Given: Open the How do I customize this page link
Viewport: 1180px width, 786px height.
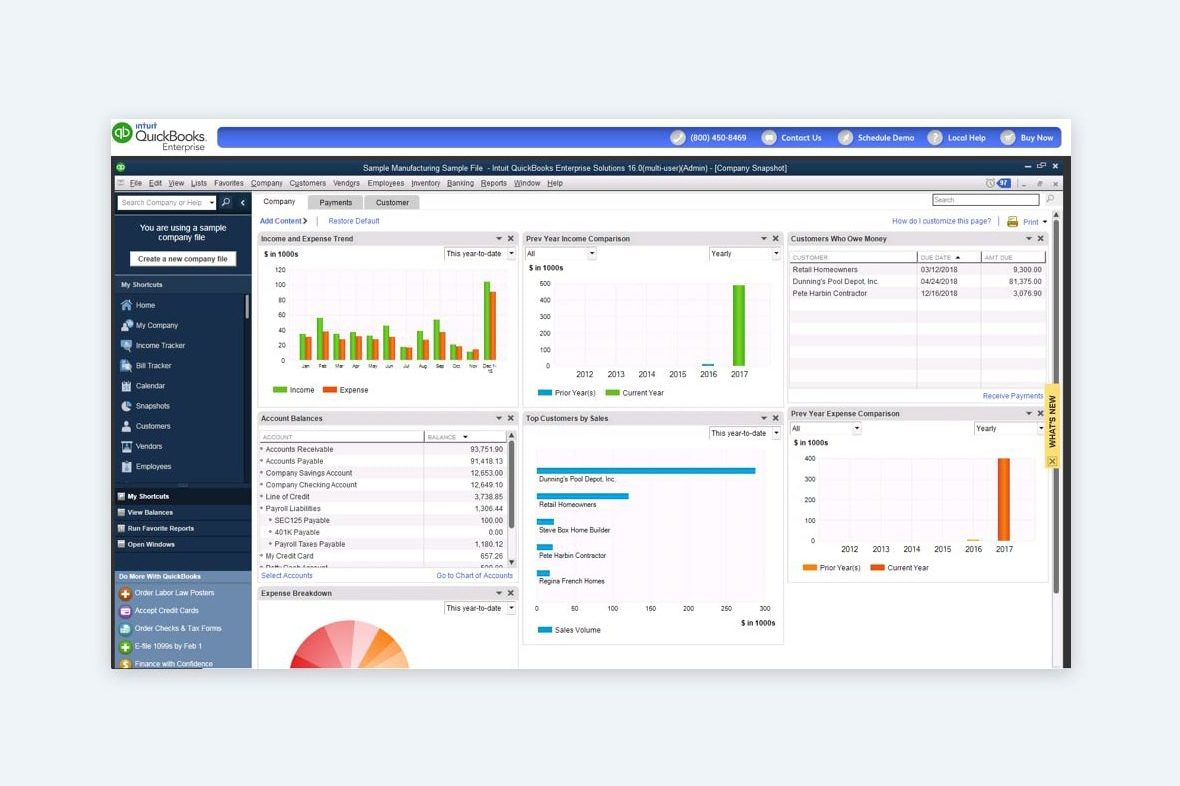Looking at the screenshot, I should (x=941, y=221).
